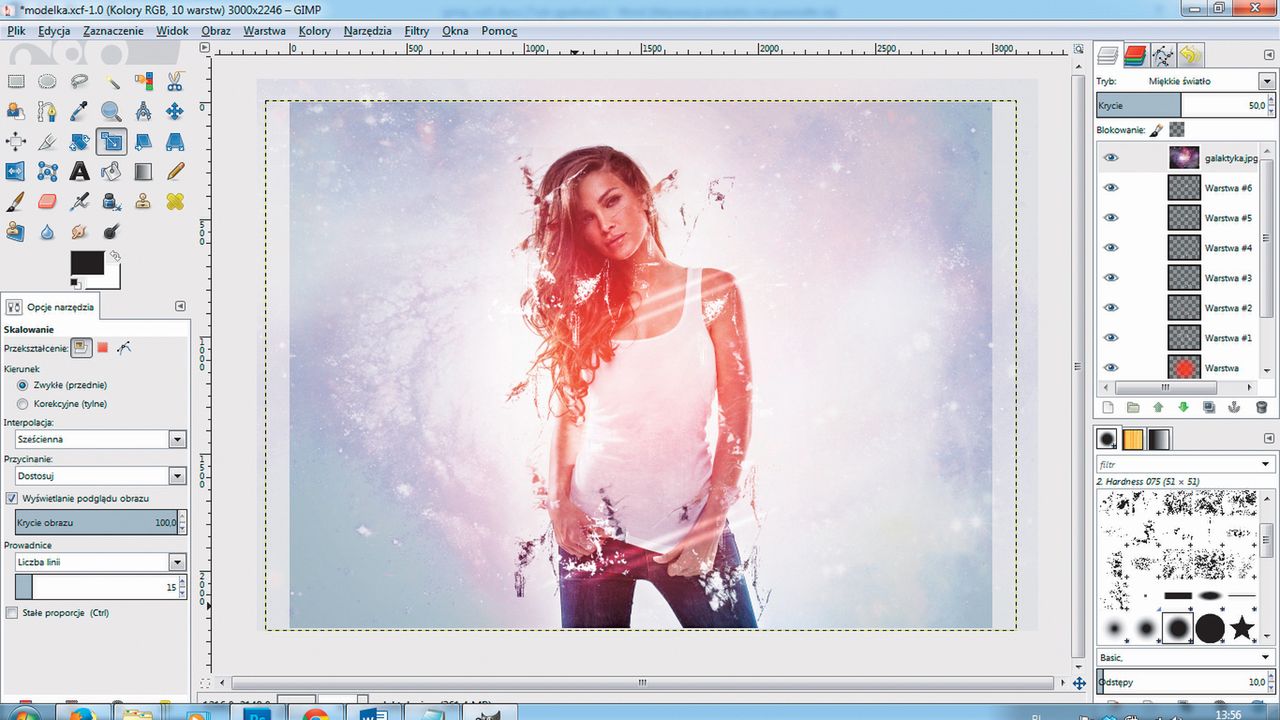Select the Zwykłe (przednie) direction option
The height and width of the screenshot is (720, 1280).
(23, 385)
